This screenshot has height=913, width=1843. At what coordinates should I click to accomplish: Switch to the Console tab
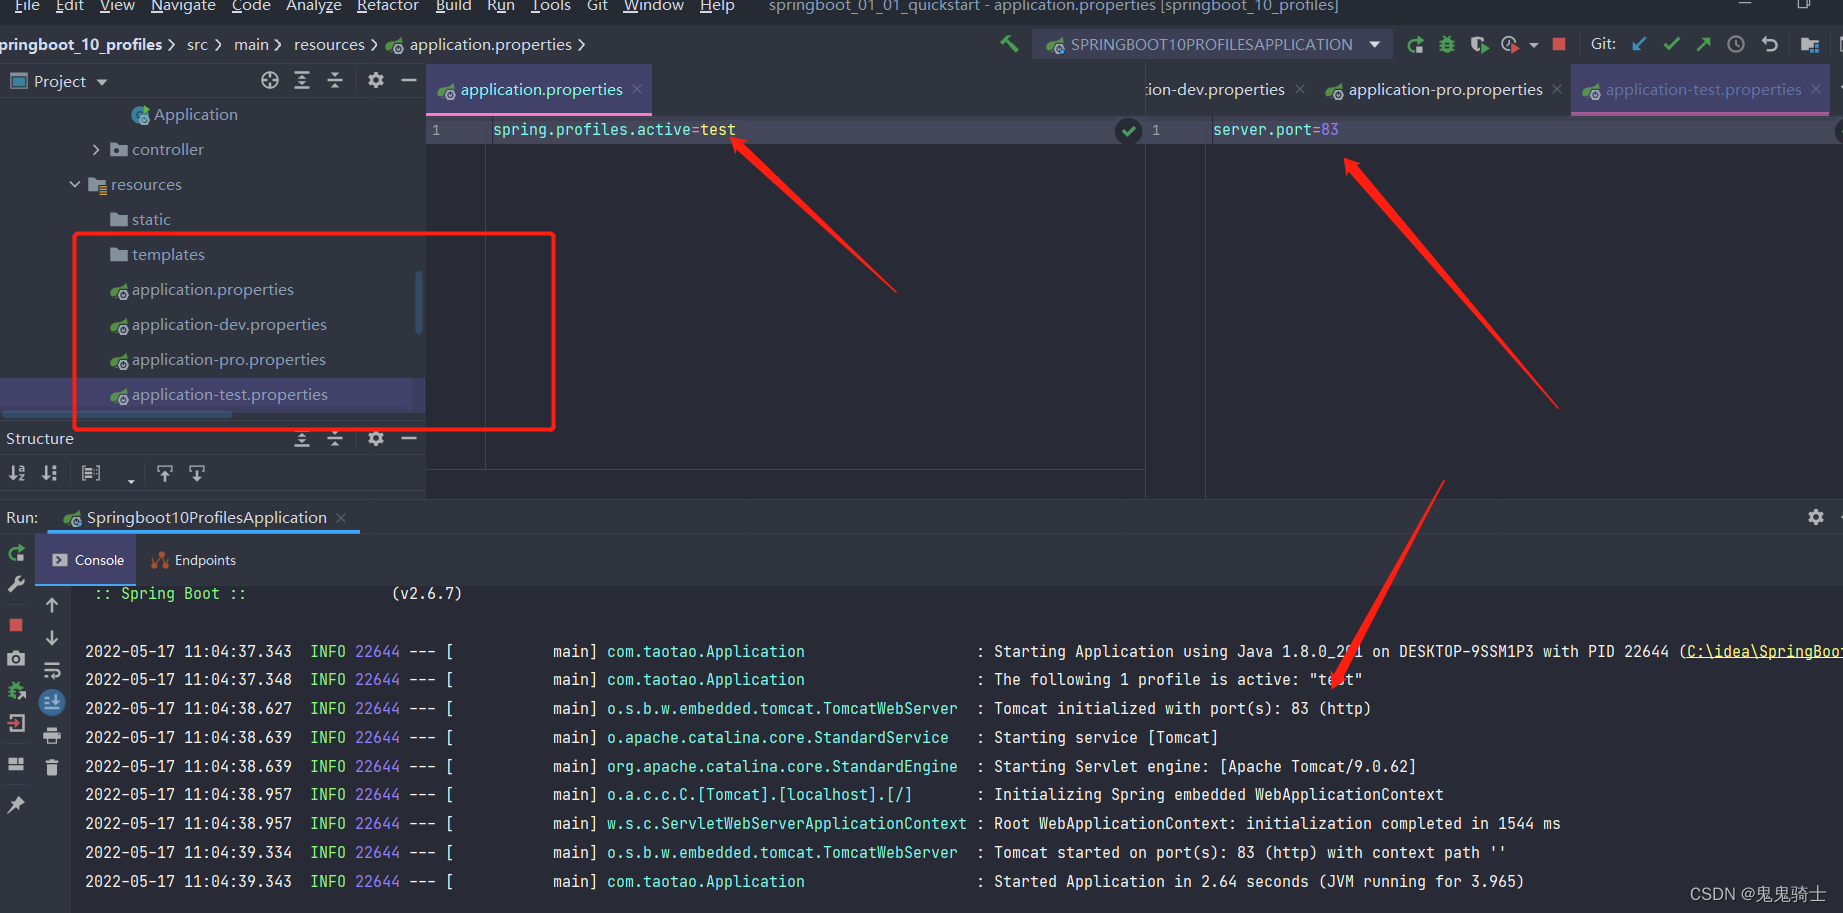point(88,560)
